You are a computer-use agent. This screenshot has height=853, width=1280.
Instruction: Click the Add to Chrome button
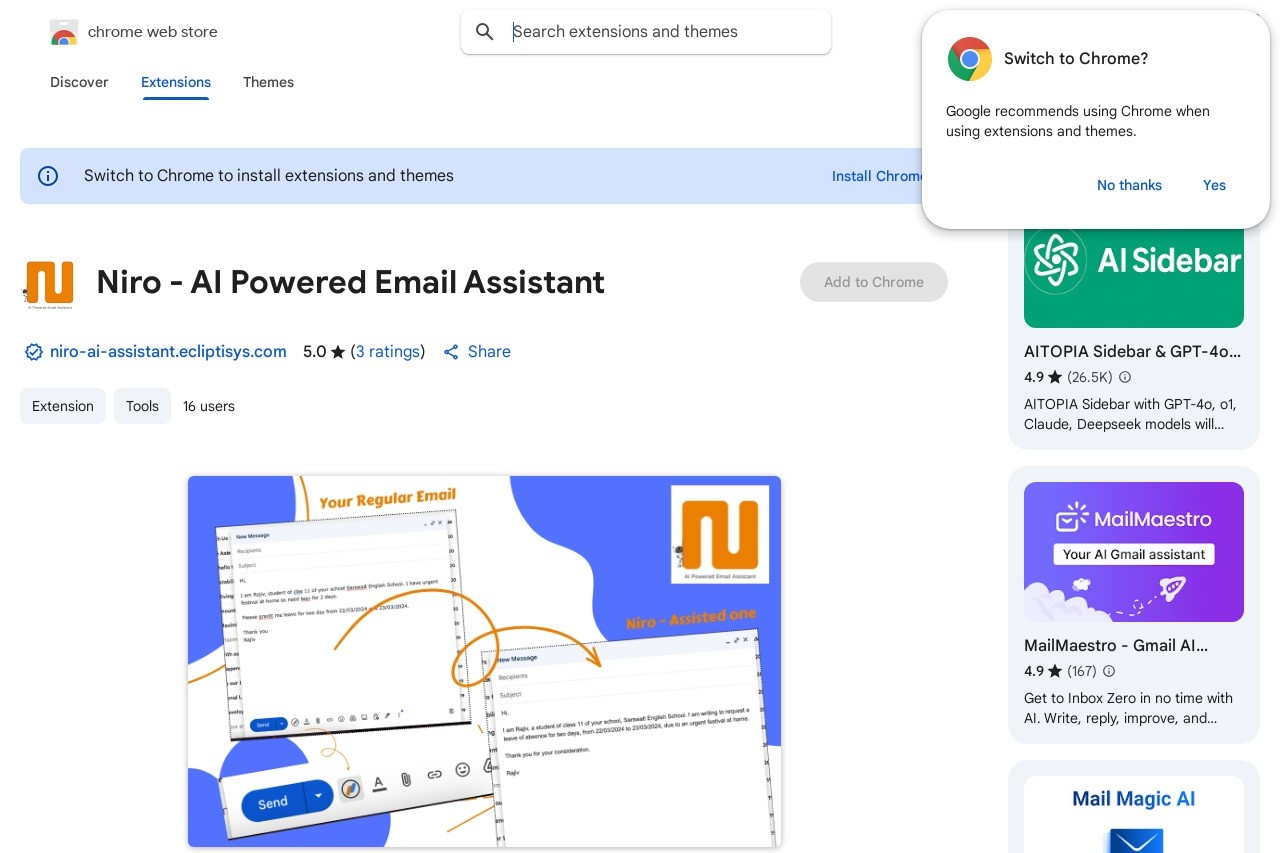click(874, 282)
